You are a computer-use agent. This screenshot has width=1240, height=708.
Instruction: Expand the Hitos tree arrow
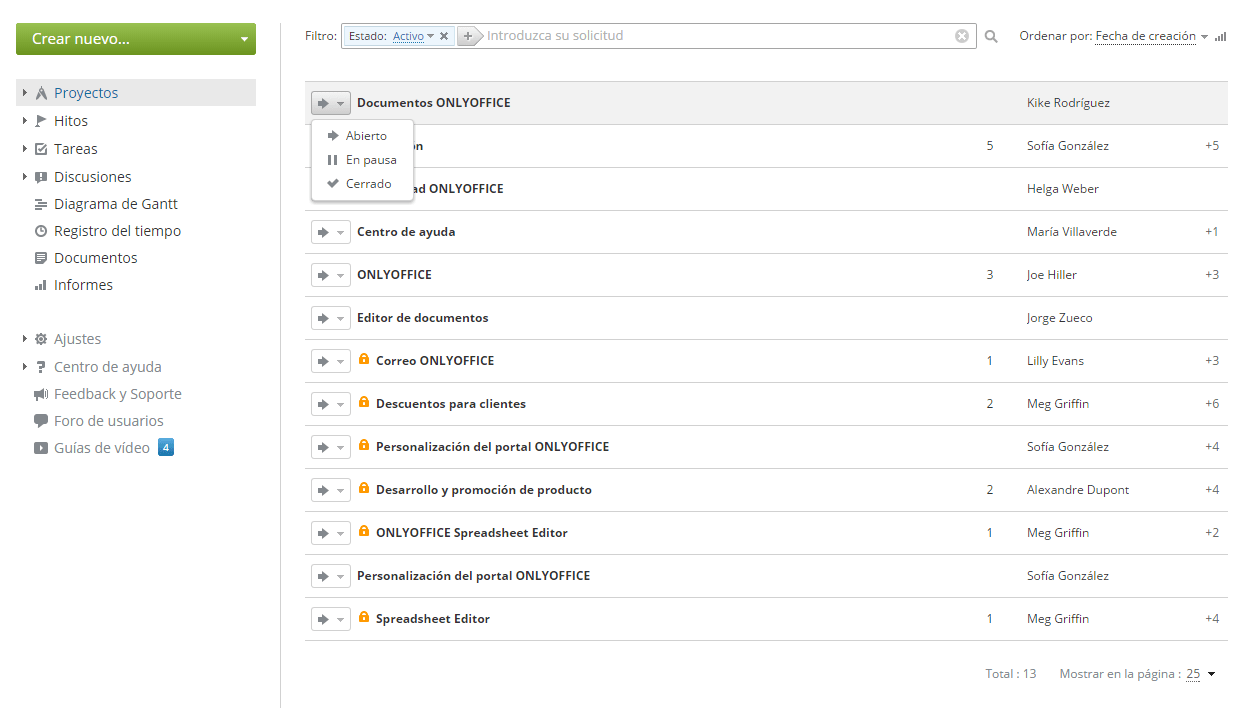point(24,121)
